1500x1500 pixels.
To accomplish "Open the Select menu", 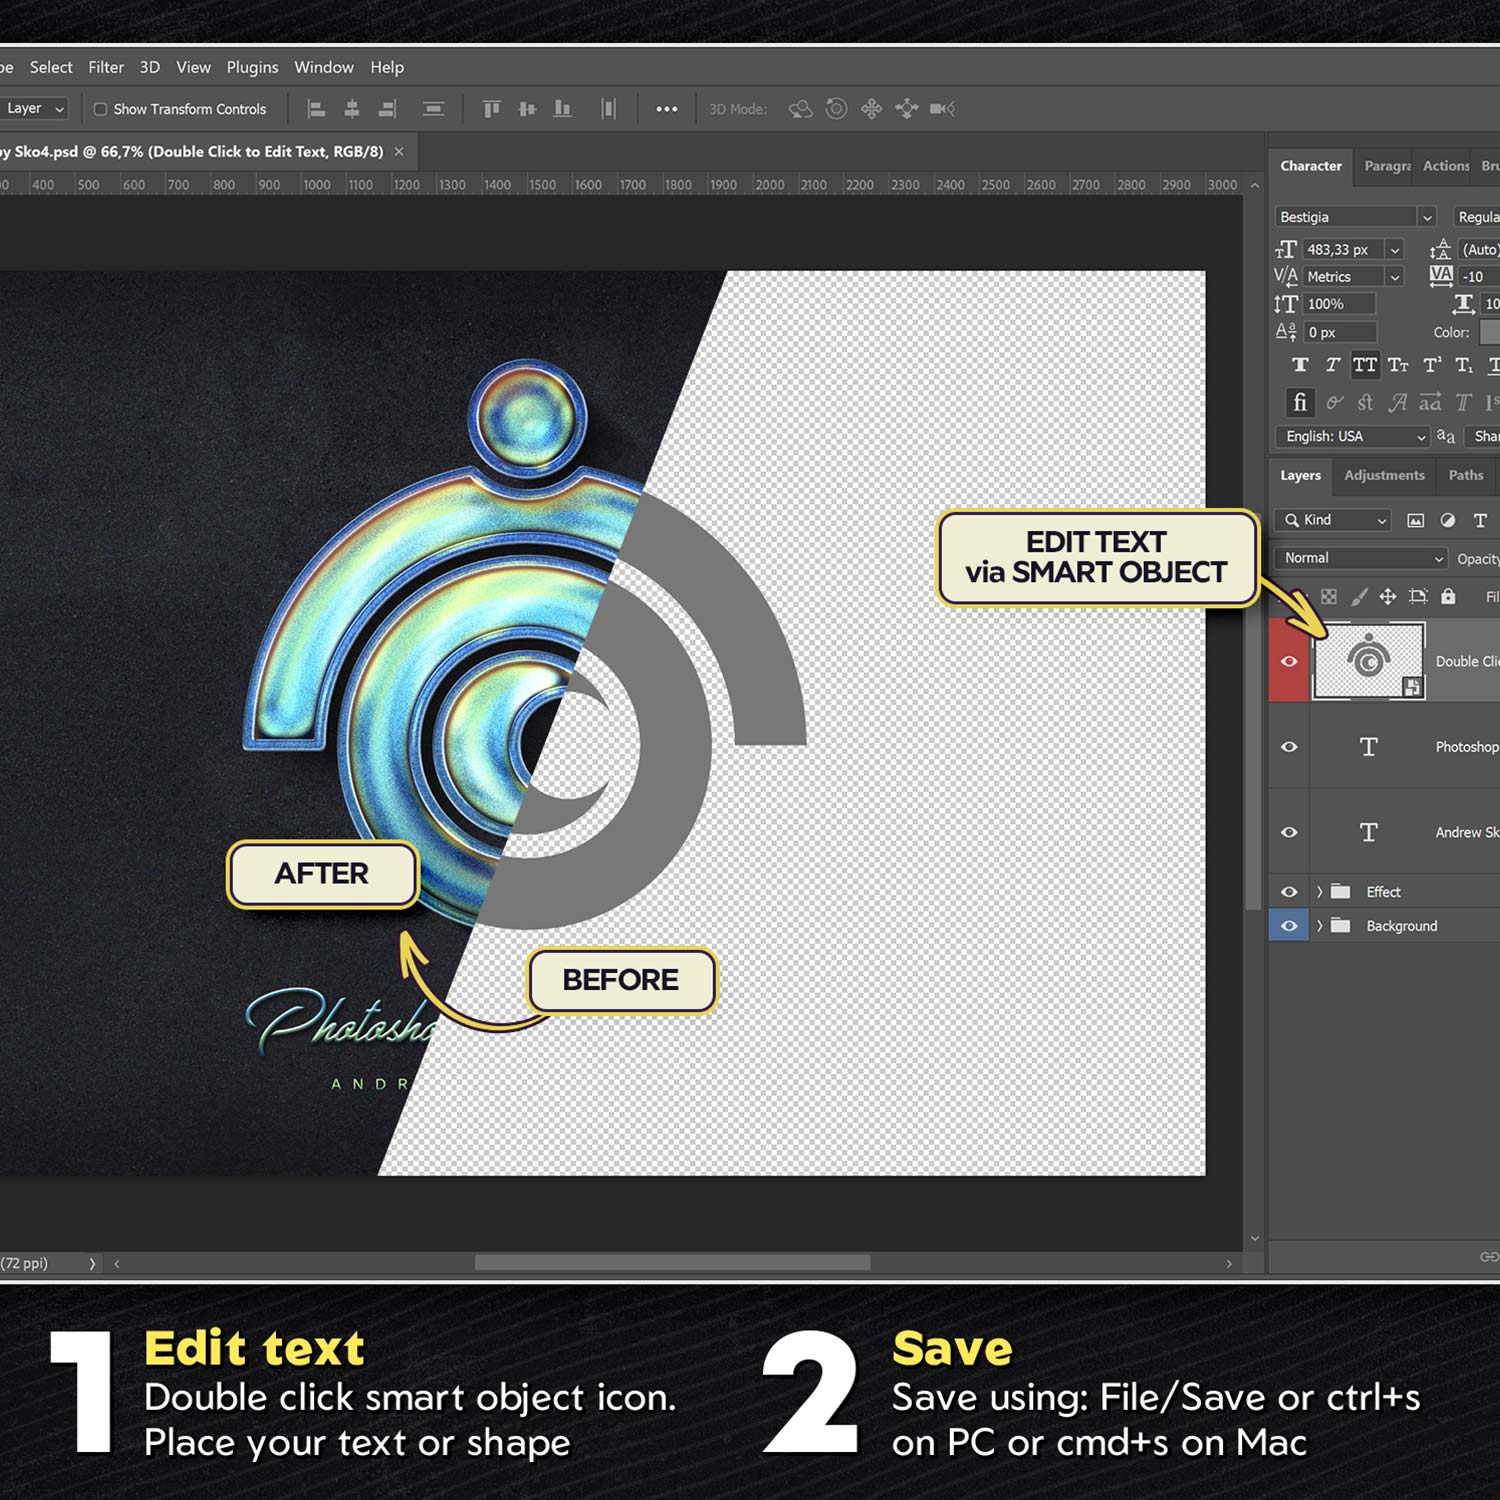I will click(x=51, y=67).
